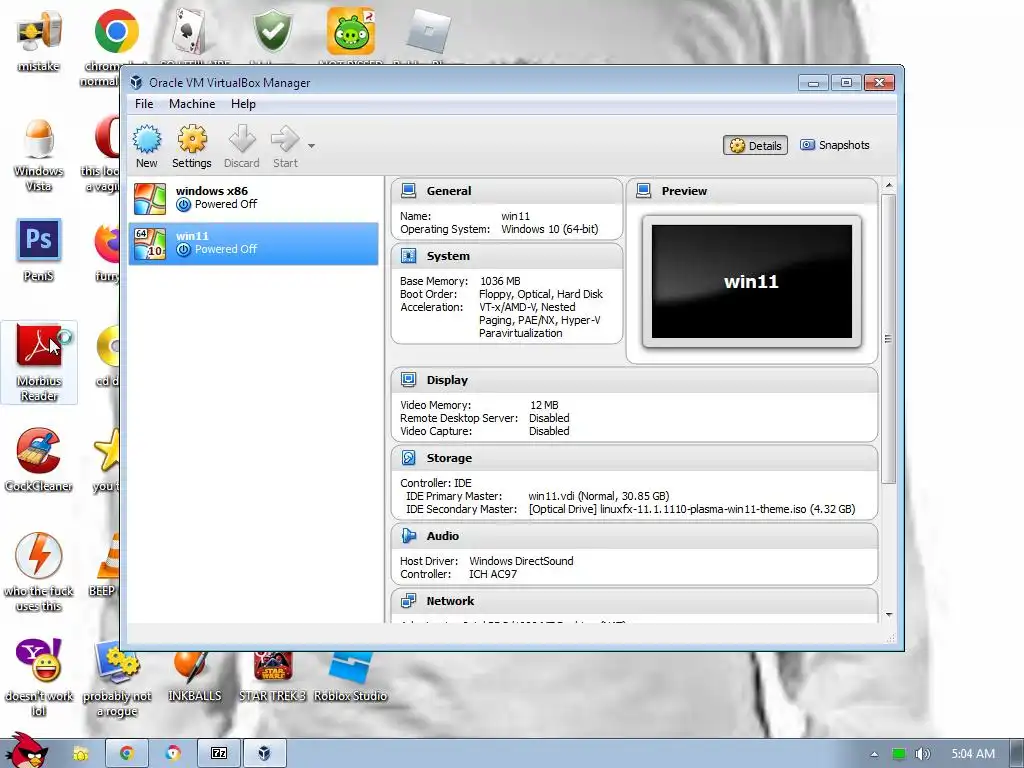This screenshot has width=1024, height=768.
Task: Open the Help menu
Action: 243,104
